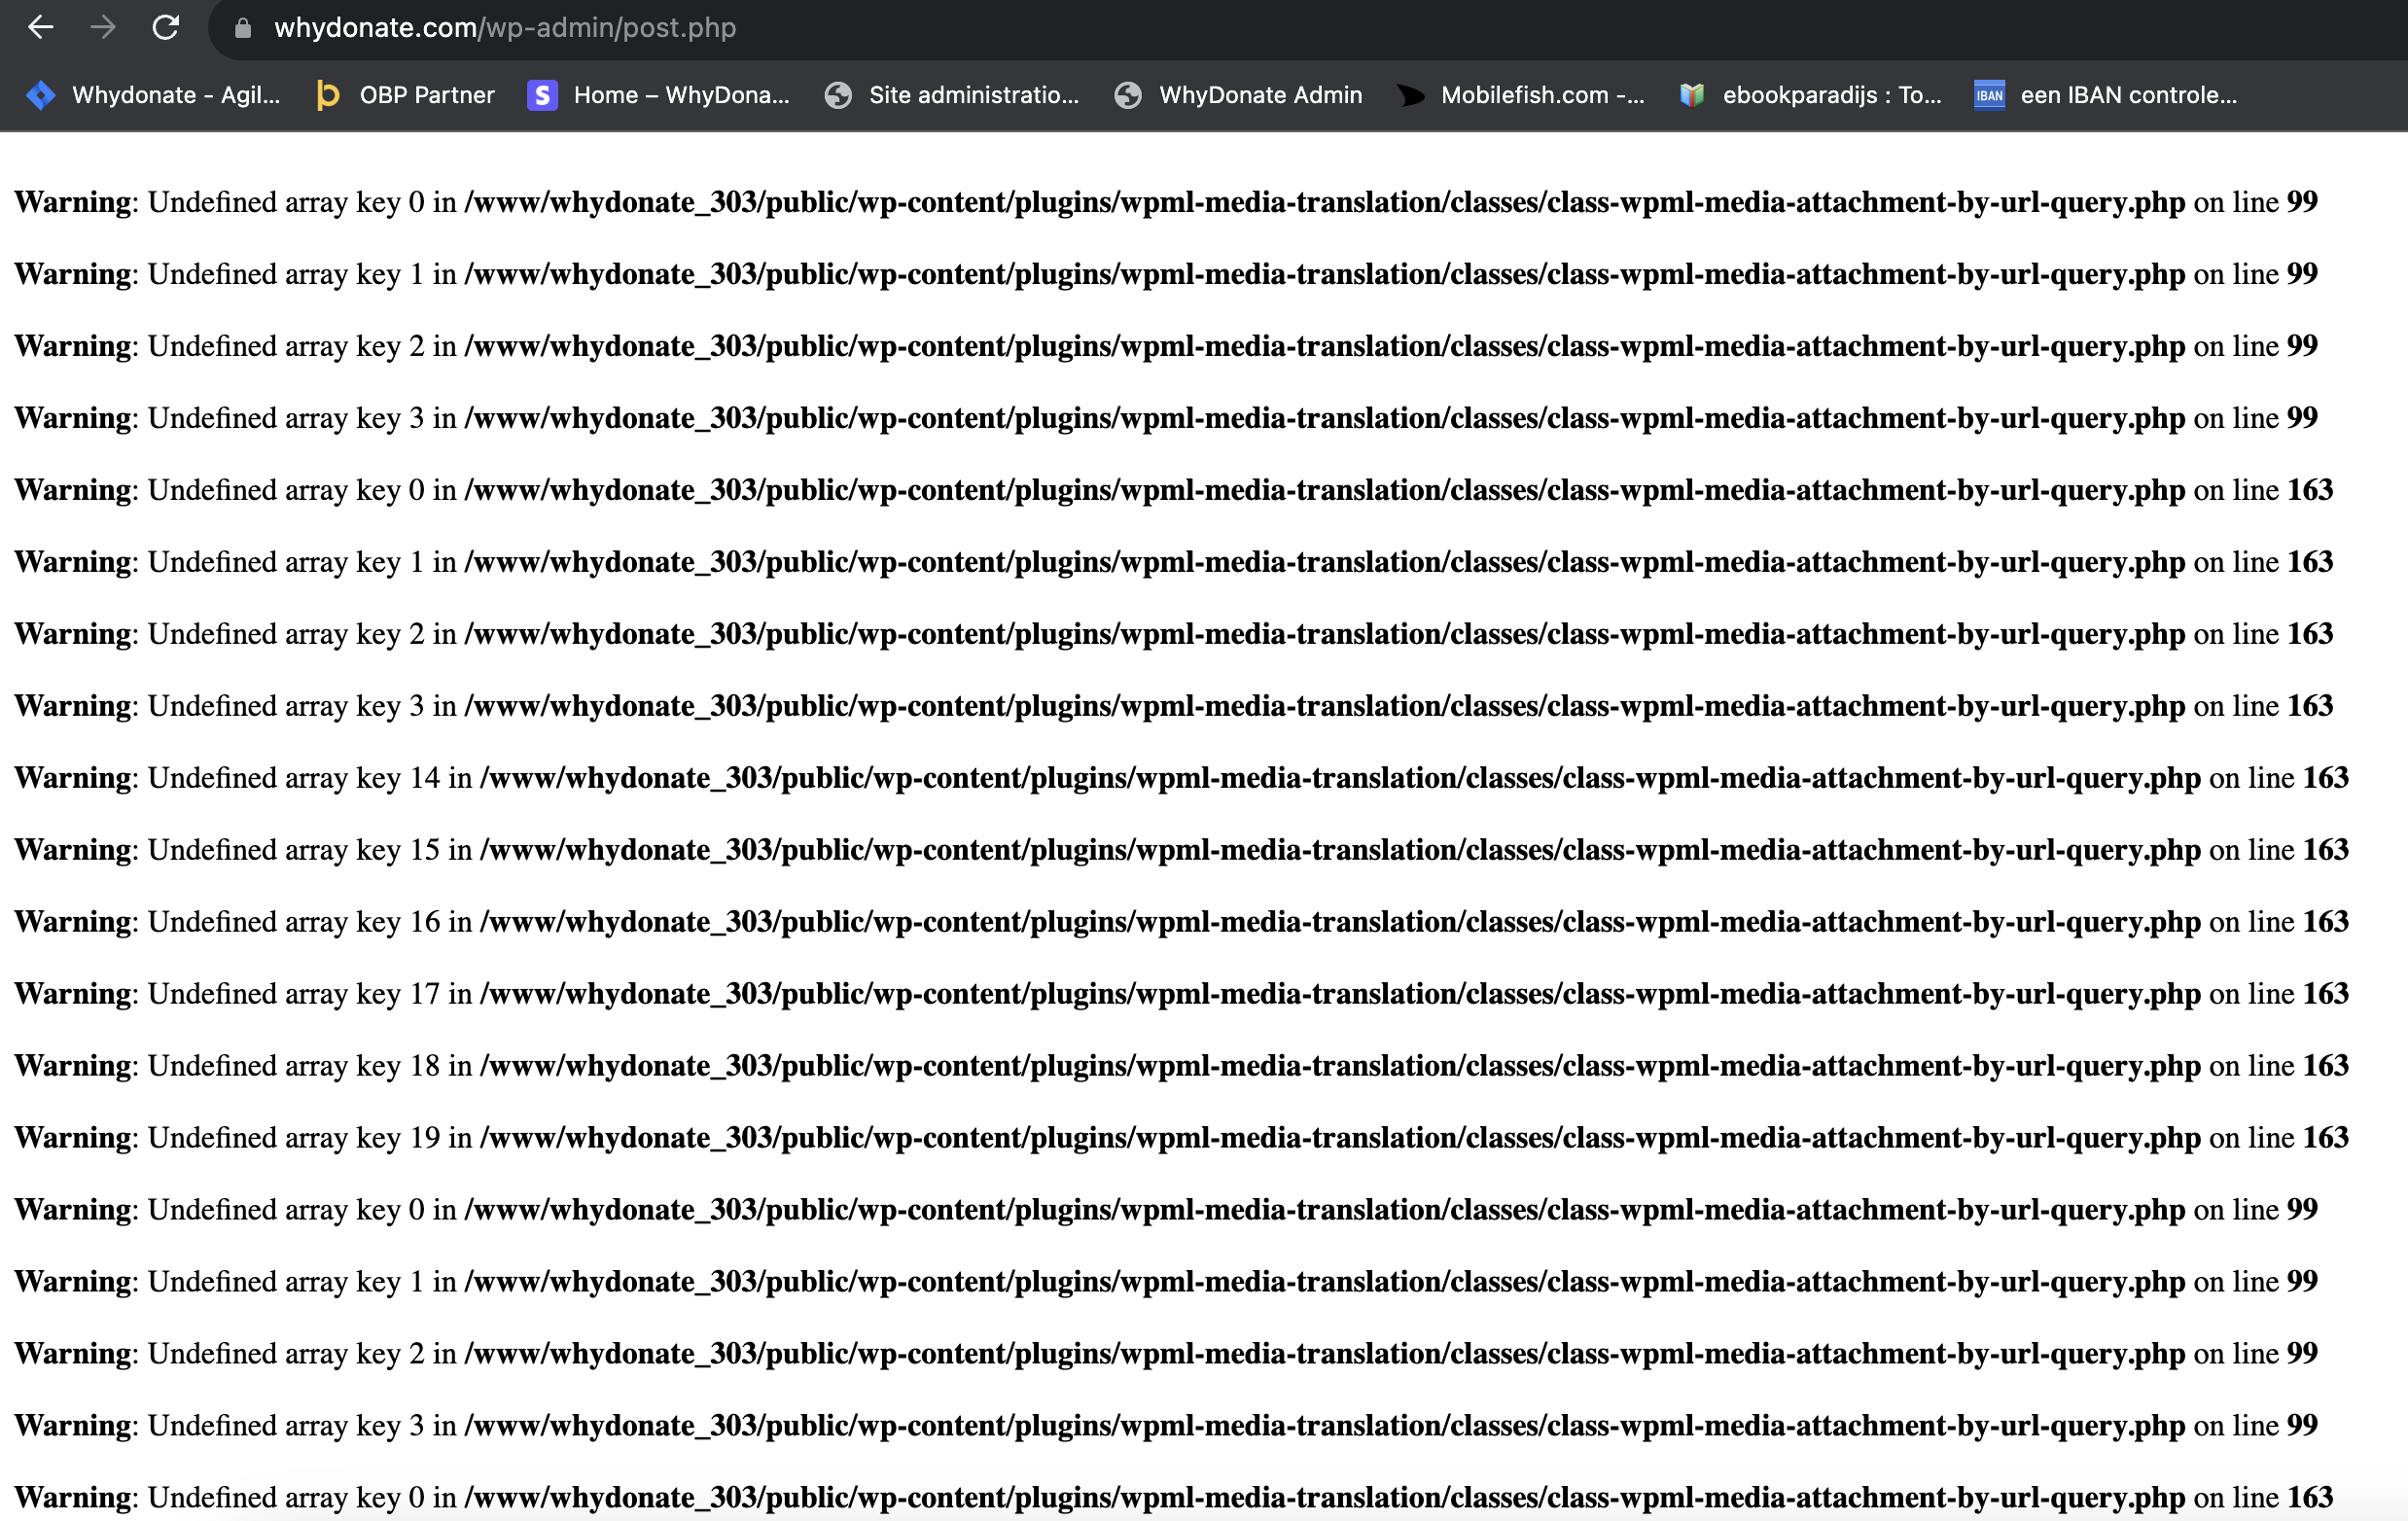Image resolution: width=2408 pixels, height=1521 pixels.
Task: Click the first 'Undefined array key 3' warning, line 99
Action: 1166,418
